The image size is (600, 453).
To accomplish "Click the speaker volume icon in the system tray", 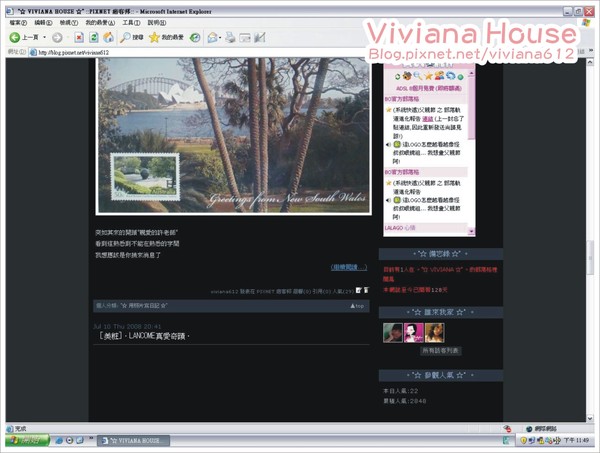I will coord(557,440).
